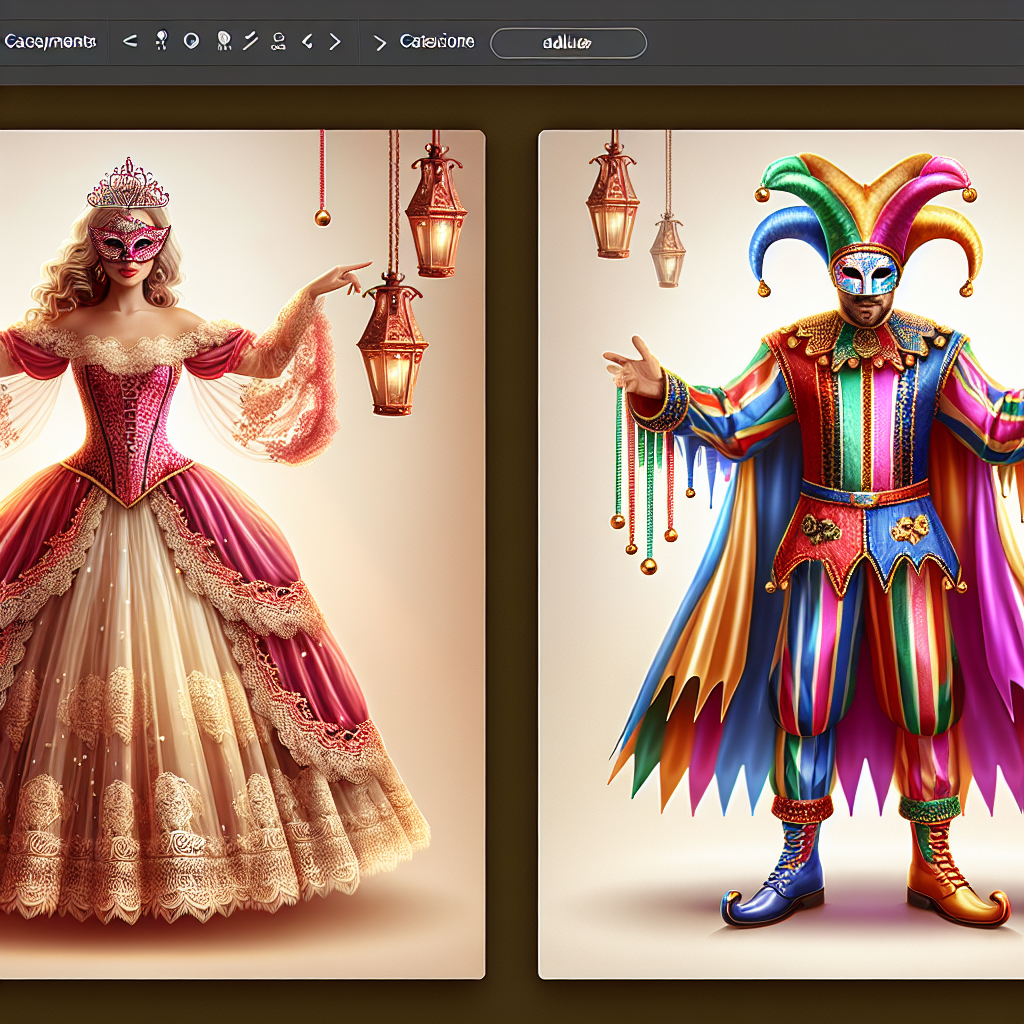Activate the slash annotation tool
Image resolution: width=1024 pixels, height=1024 pixels.
click(x=249, y=42)
